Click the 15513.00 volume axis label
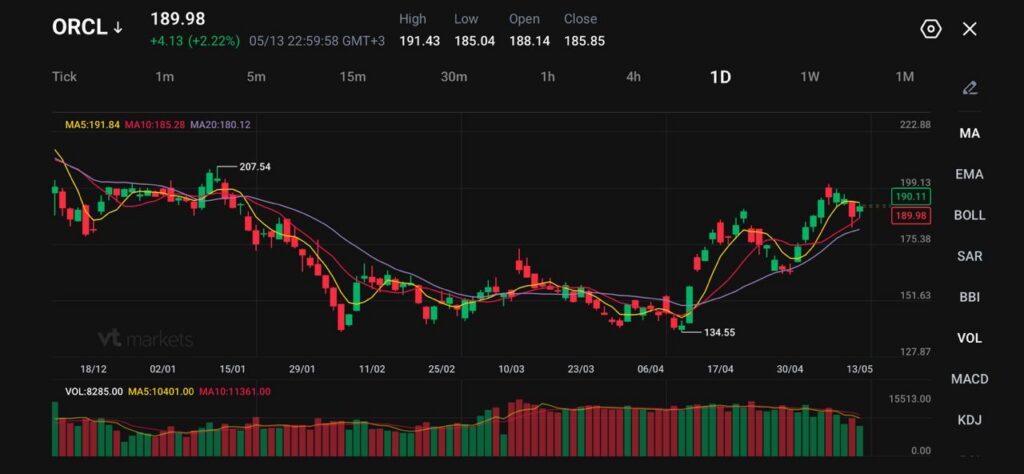Viewport: 1024px width, 474px height. point(909,398)
